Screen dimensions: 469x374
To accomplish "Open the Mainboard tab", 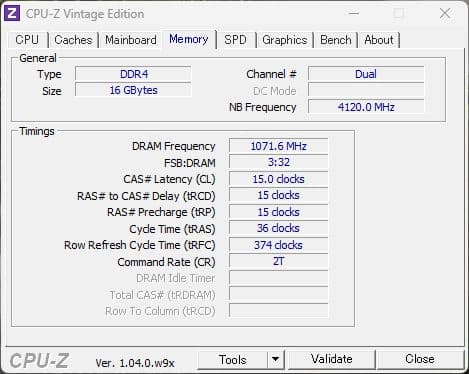I will tap(131, 40).
